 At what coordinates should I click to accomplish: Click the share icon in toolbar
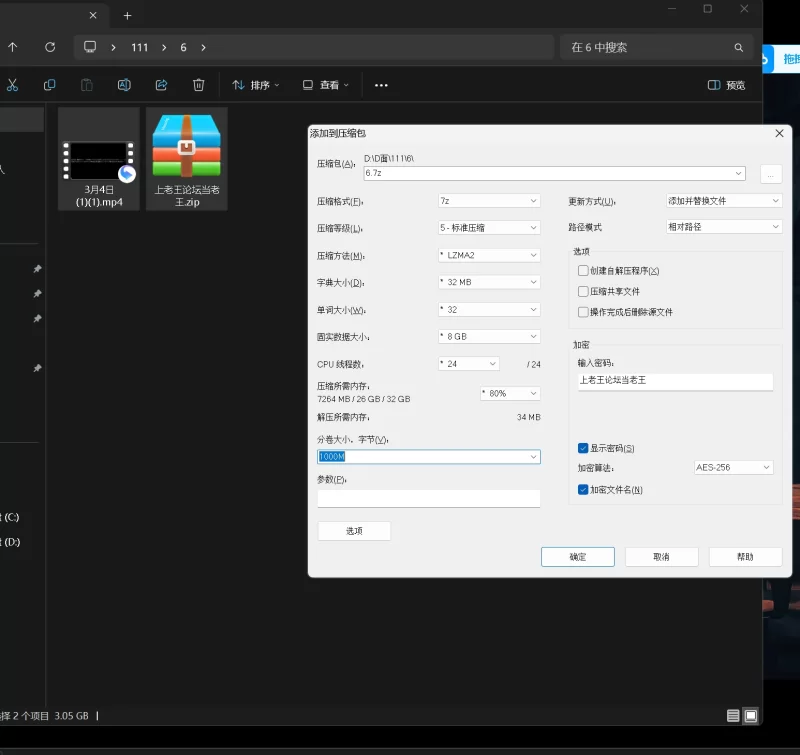pos(161,85)
